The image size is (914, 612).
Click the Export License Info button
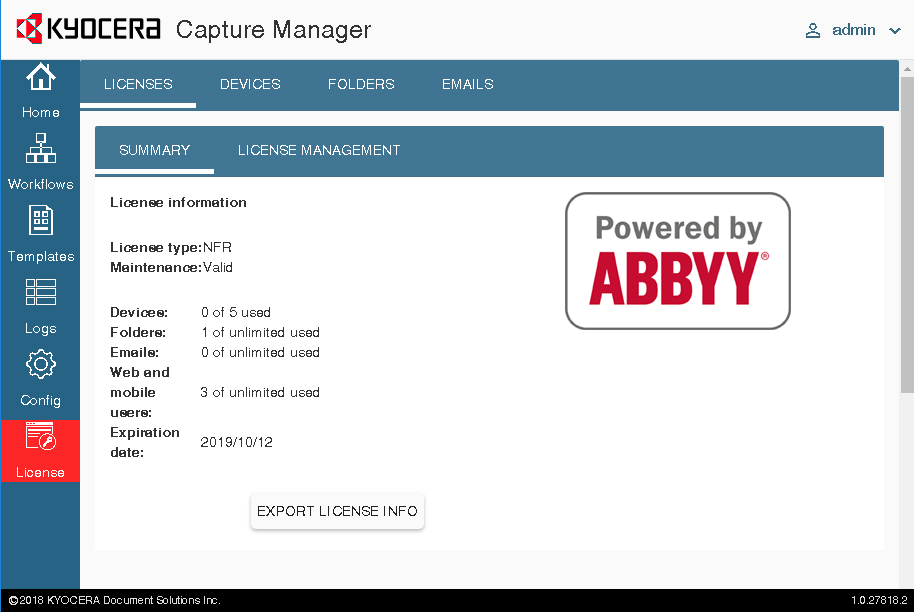point(338,511)
